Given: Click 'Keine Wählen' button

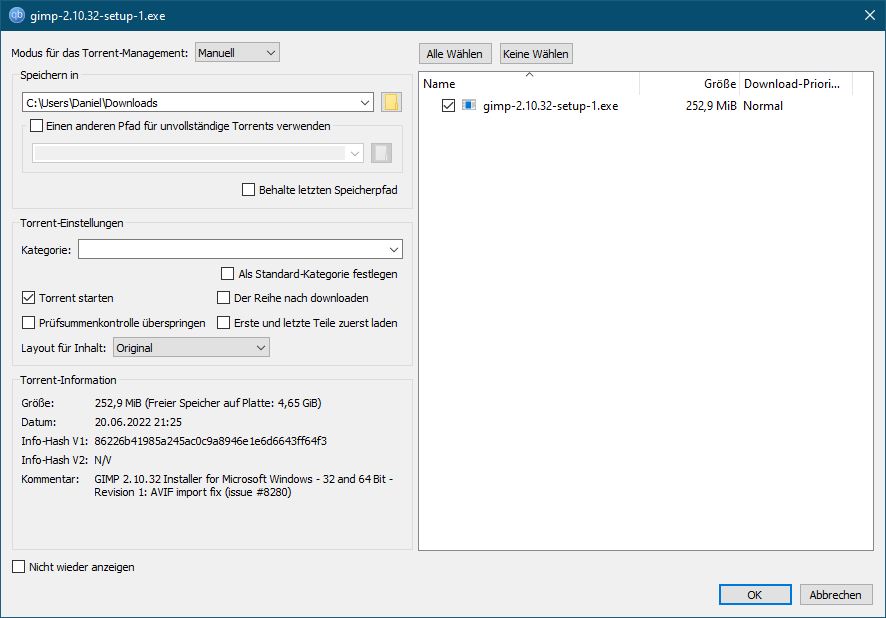Looking at the screenshot, I should pyautogui.click(x=536, y=54).
